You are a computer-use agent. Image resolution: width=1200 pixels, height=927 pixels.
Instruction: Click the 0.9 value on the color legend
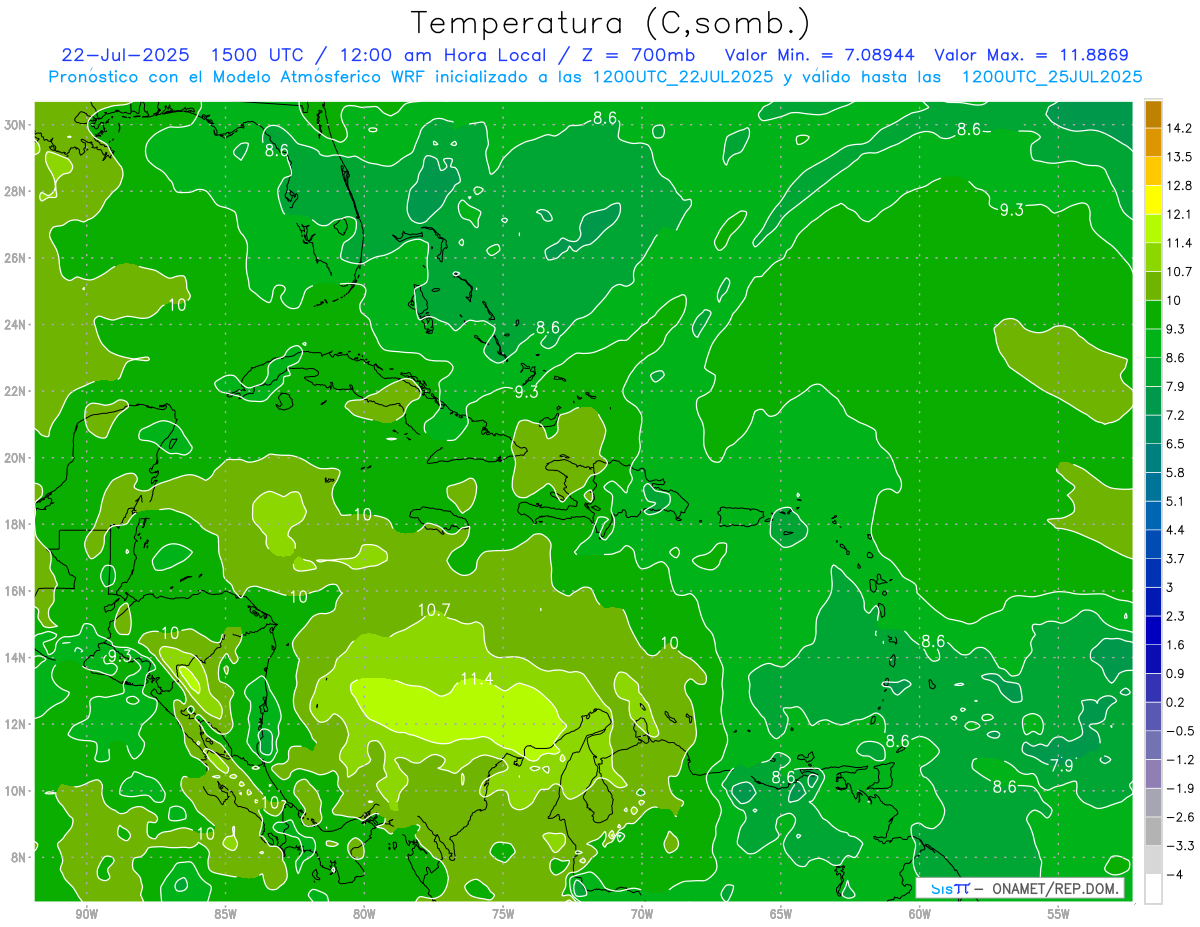coord(1175,673)
